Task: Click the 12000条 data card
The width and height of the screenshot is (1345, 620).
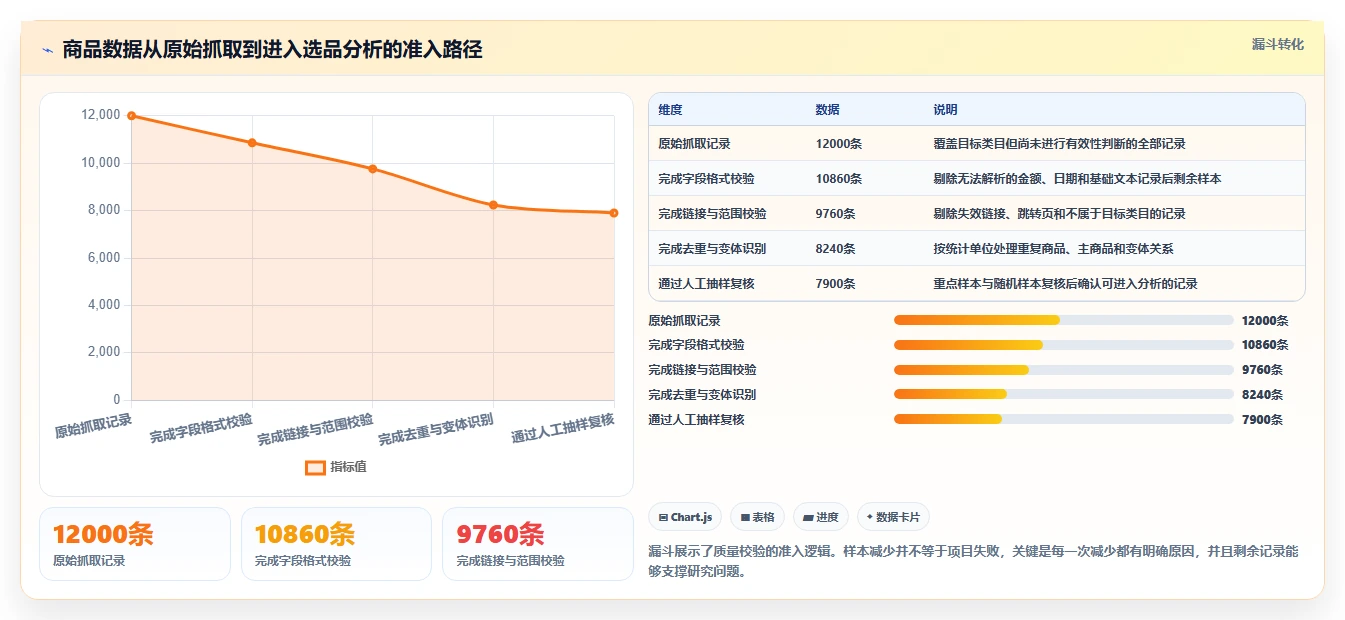Action: coord(135,544)
